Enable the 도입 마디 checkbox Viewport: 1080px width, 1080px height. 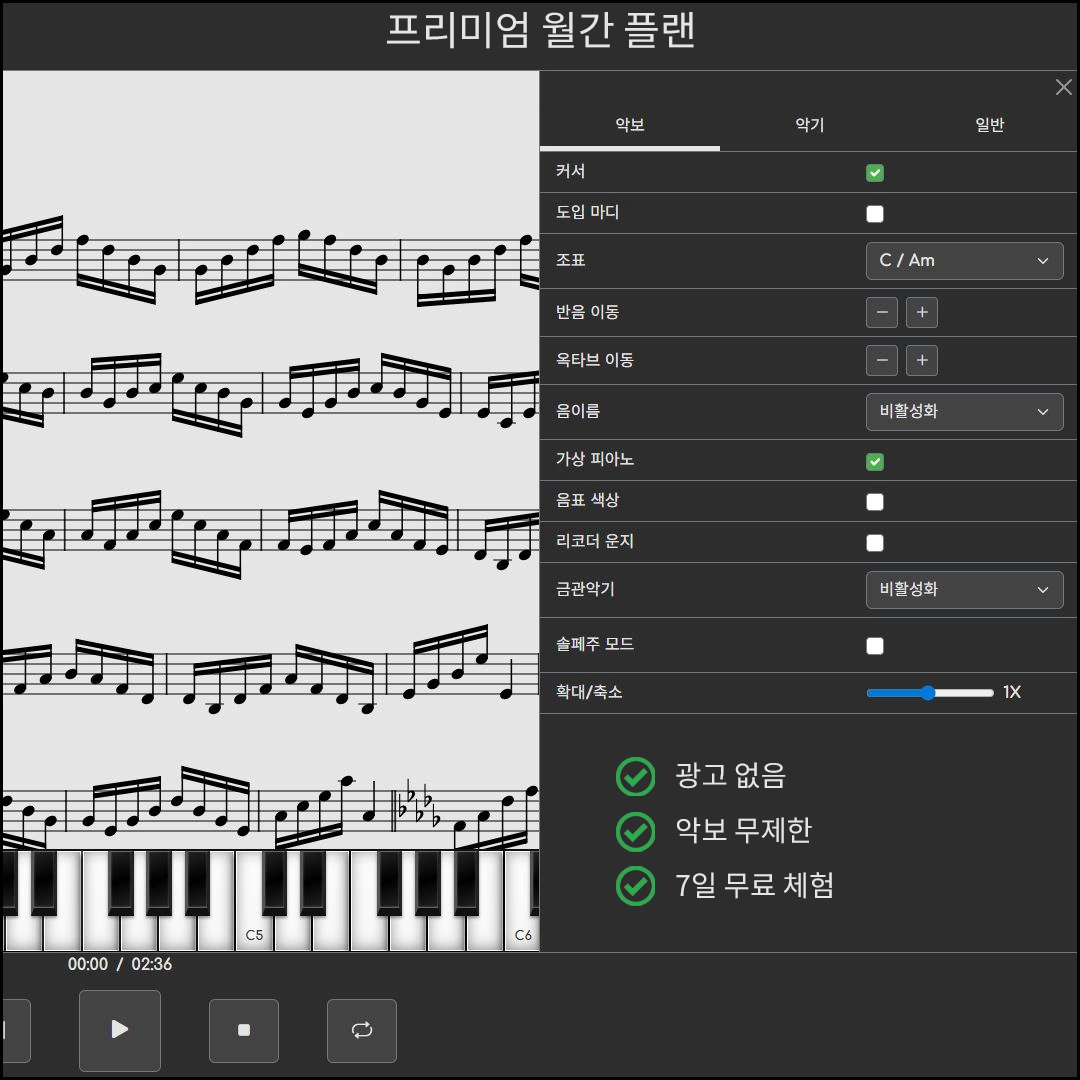875,214
